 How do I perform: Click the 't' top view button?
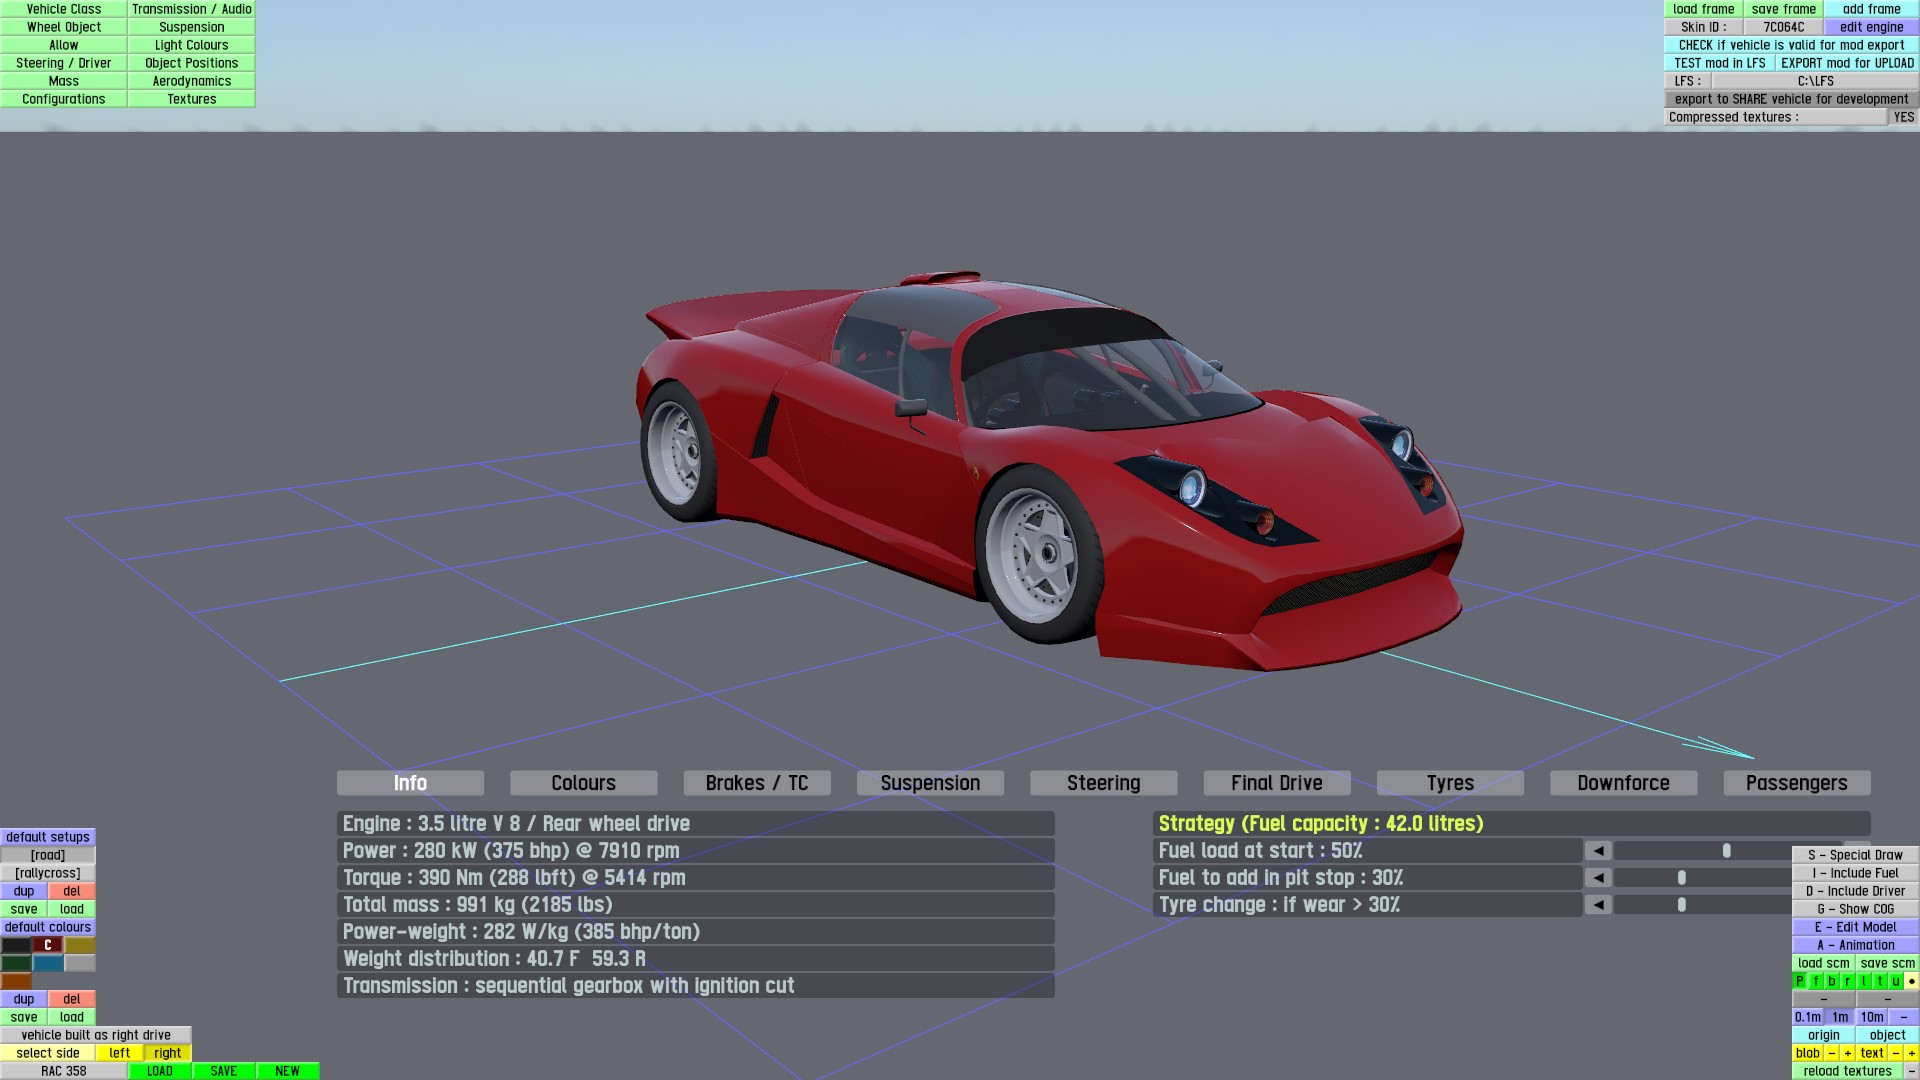(x=1880, y=981)
